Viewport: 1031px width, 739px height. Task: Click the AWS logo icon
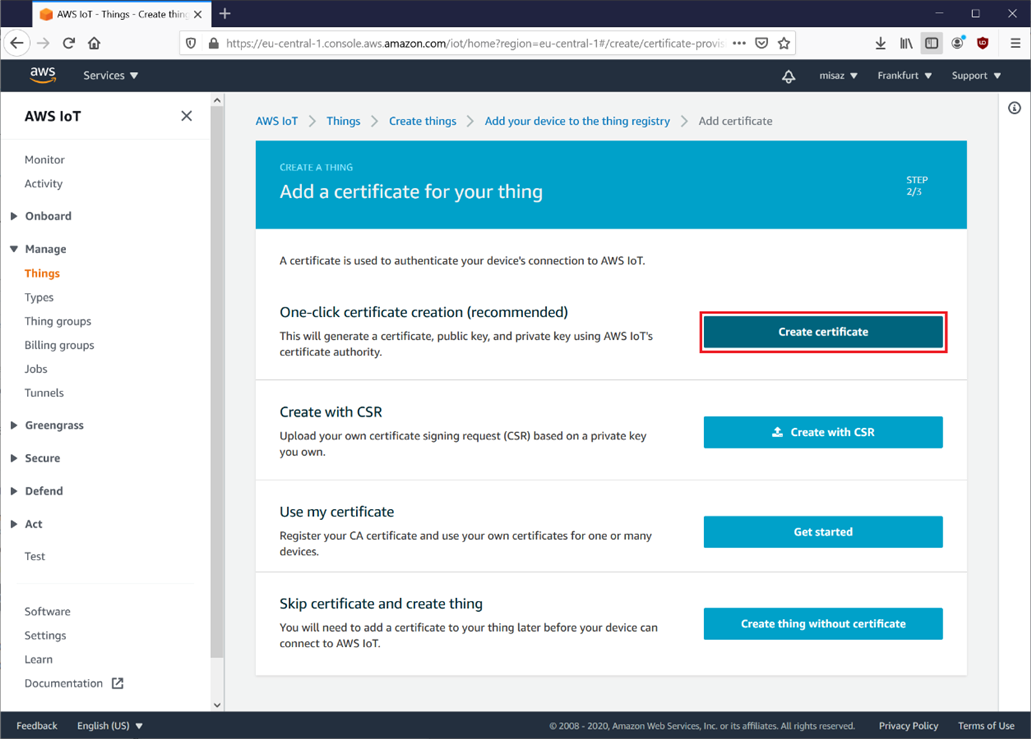42,76
